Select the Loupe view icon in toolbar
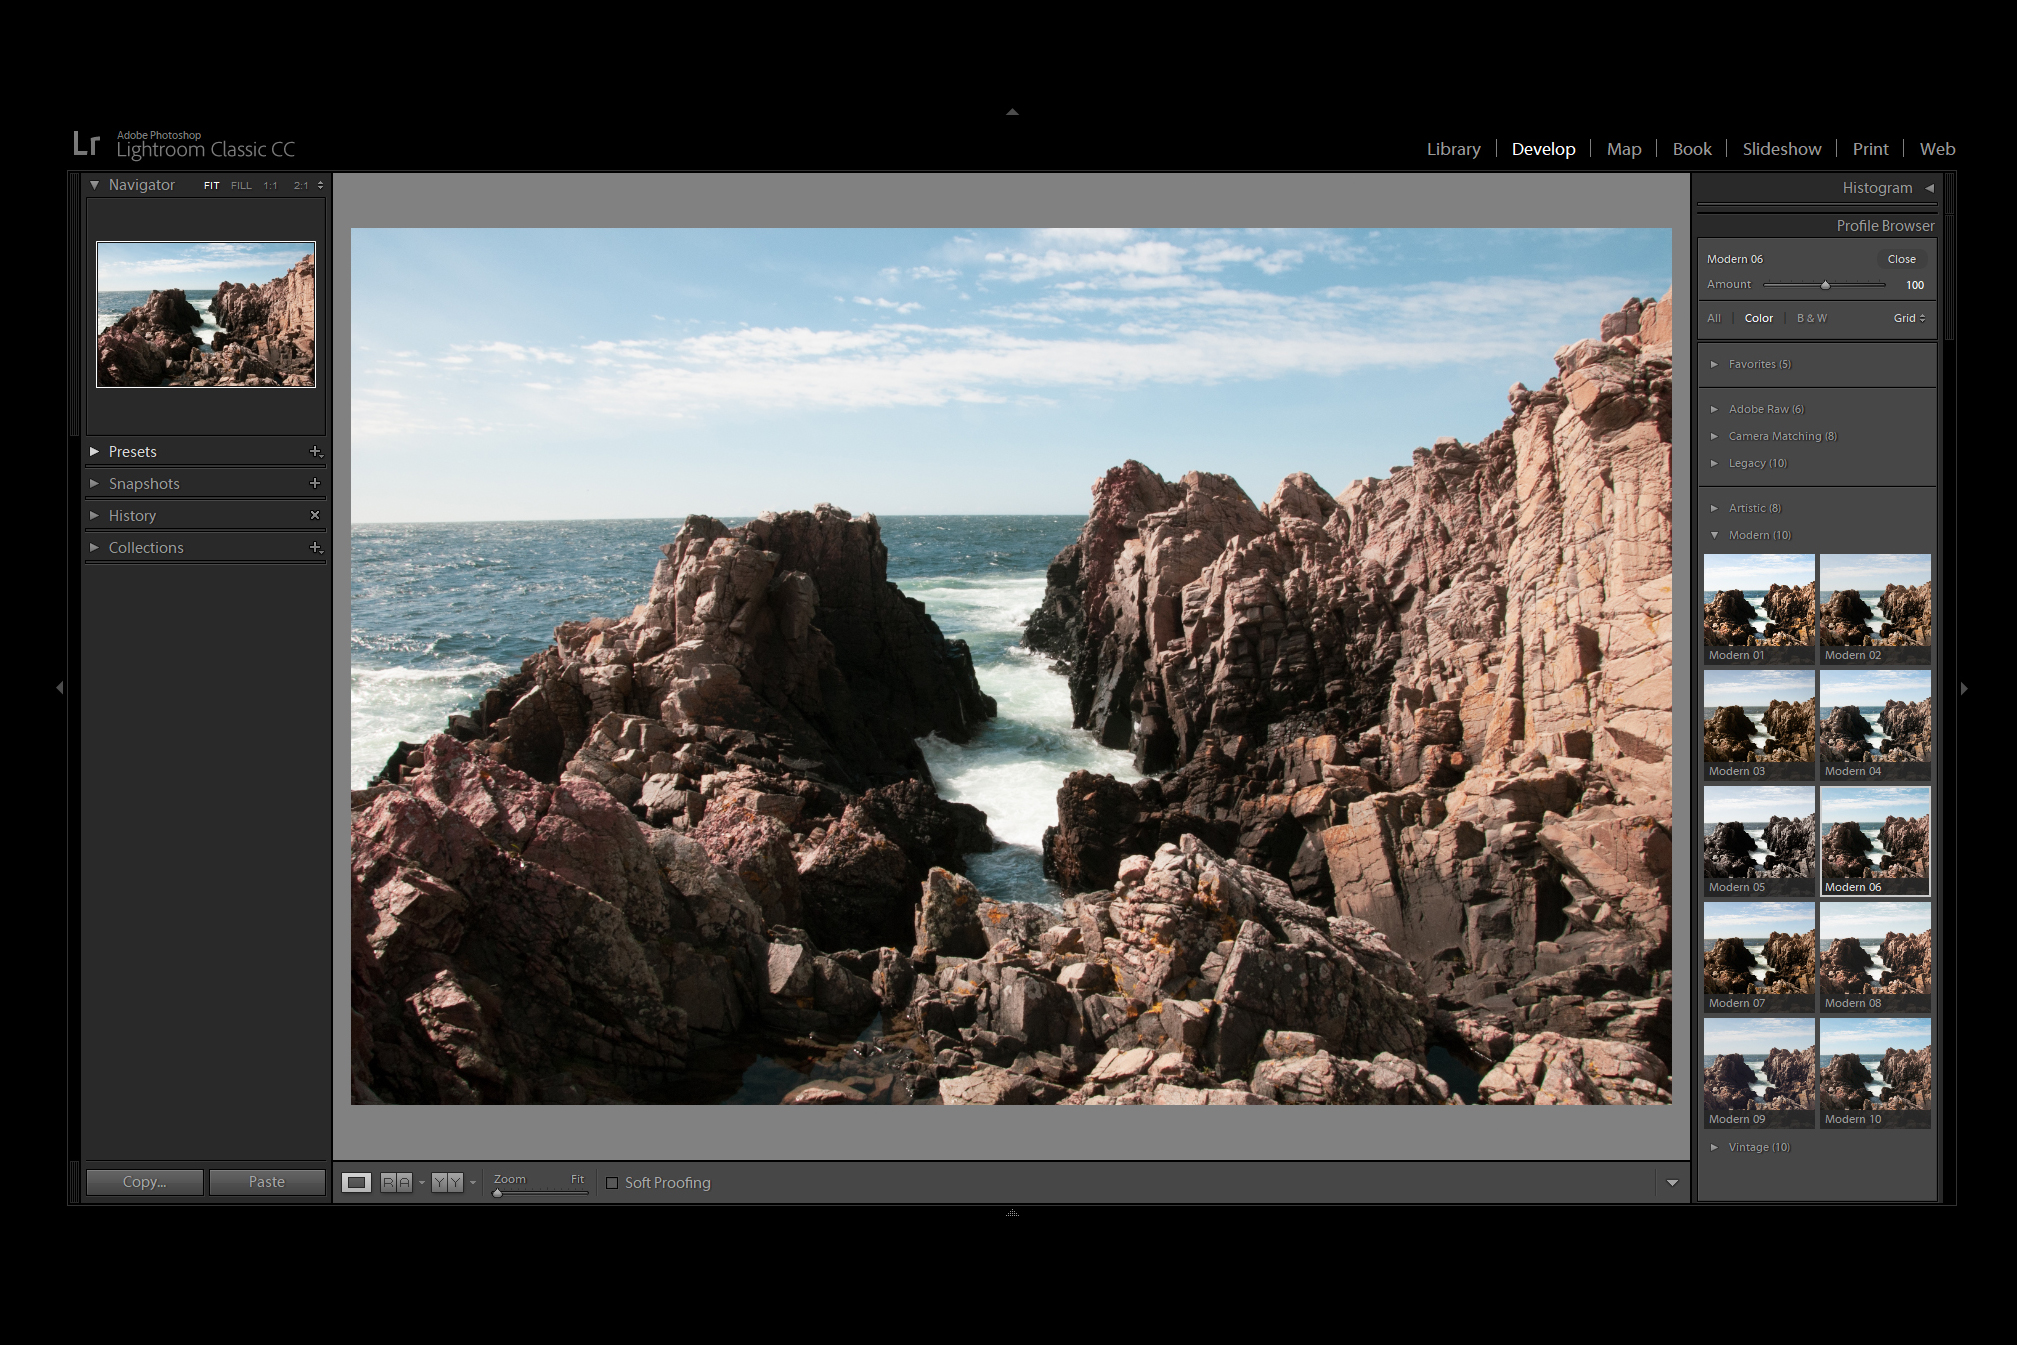Viewport: 2017px width, 1345px height. coord(357,1181)
